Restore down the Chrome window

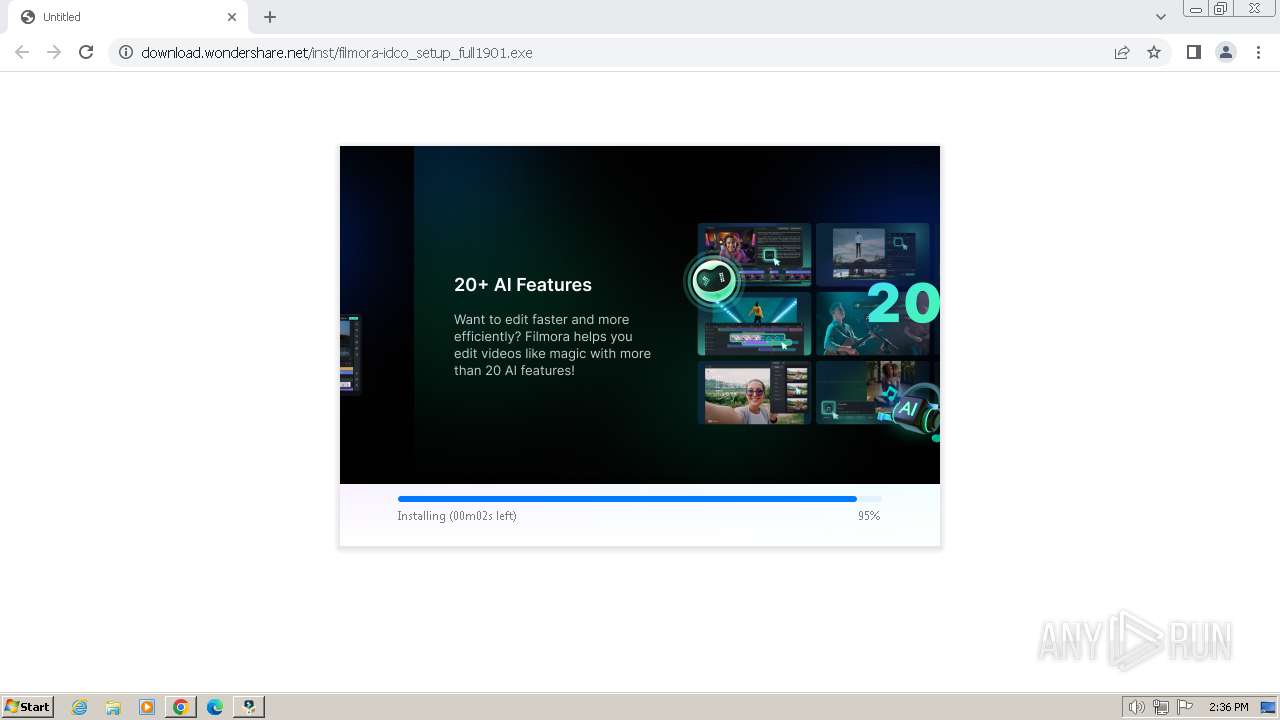[x=1221, y=9]
